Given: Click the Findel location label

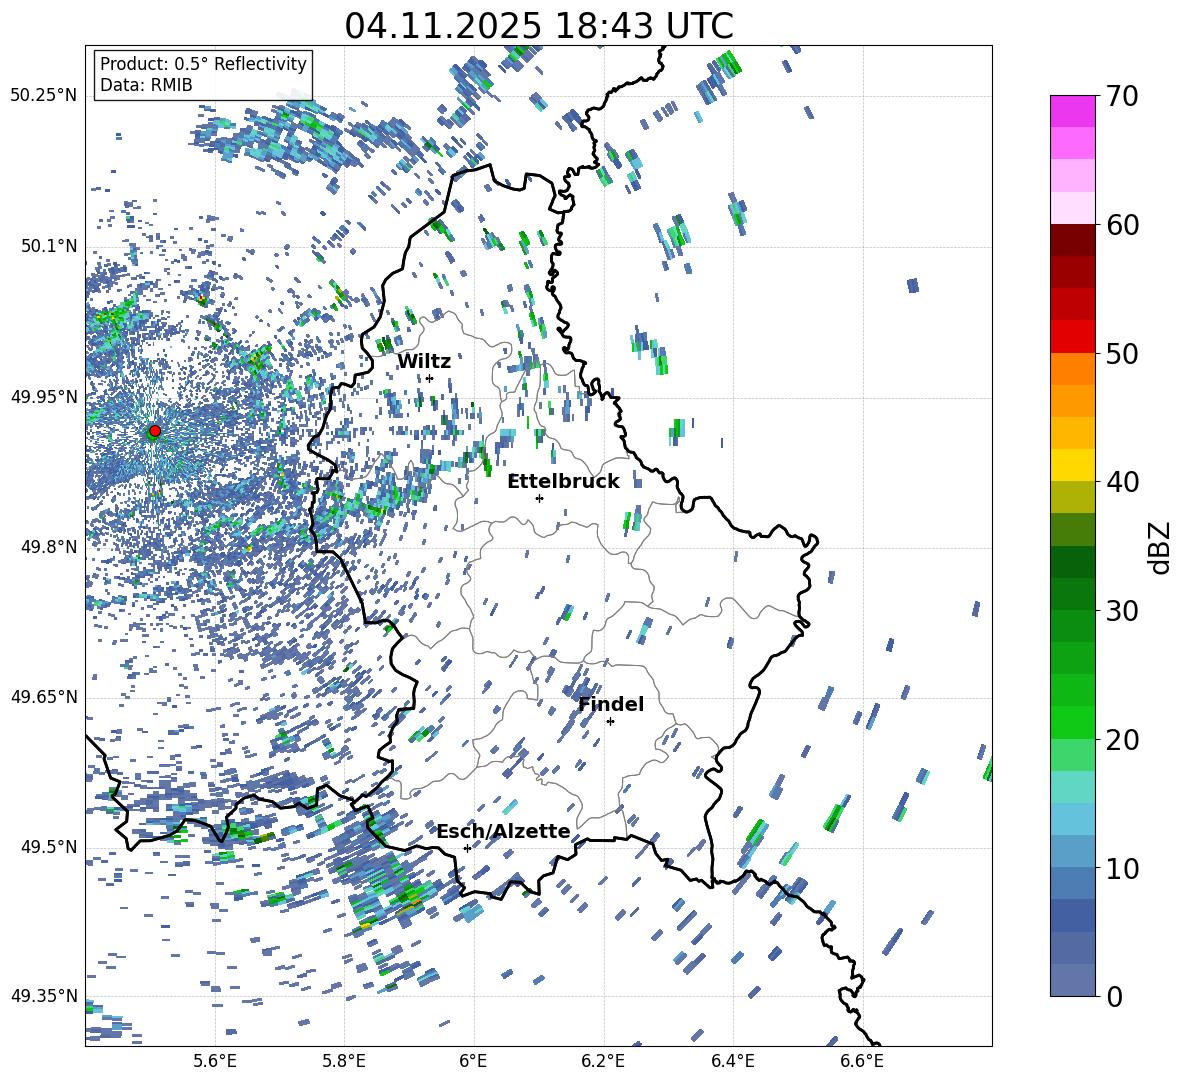Looking at the screenshot, I should point(611,704).
